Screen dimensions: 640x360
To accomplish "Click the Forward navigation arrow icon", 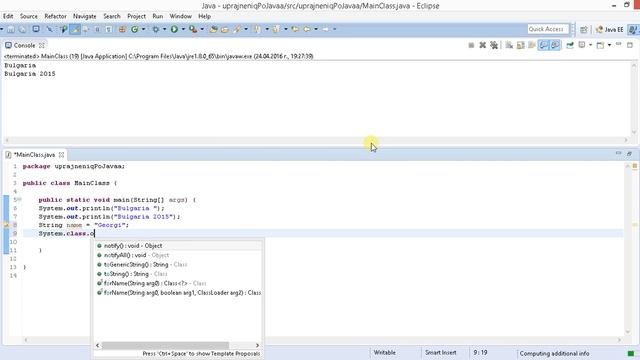I will (325, 29).
